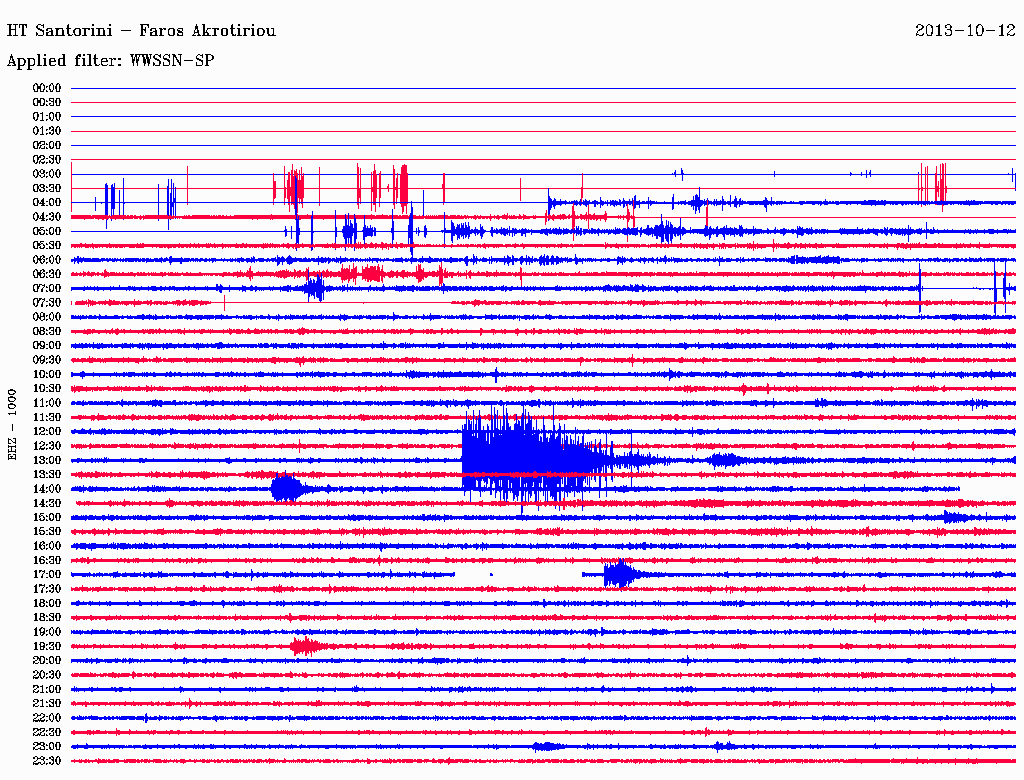Click the HT Santorini station title
Image resolution: width=1024 pixels, height=780 pixels.
coord(141,31)
